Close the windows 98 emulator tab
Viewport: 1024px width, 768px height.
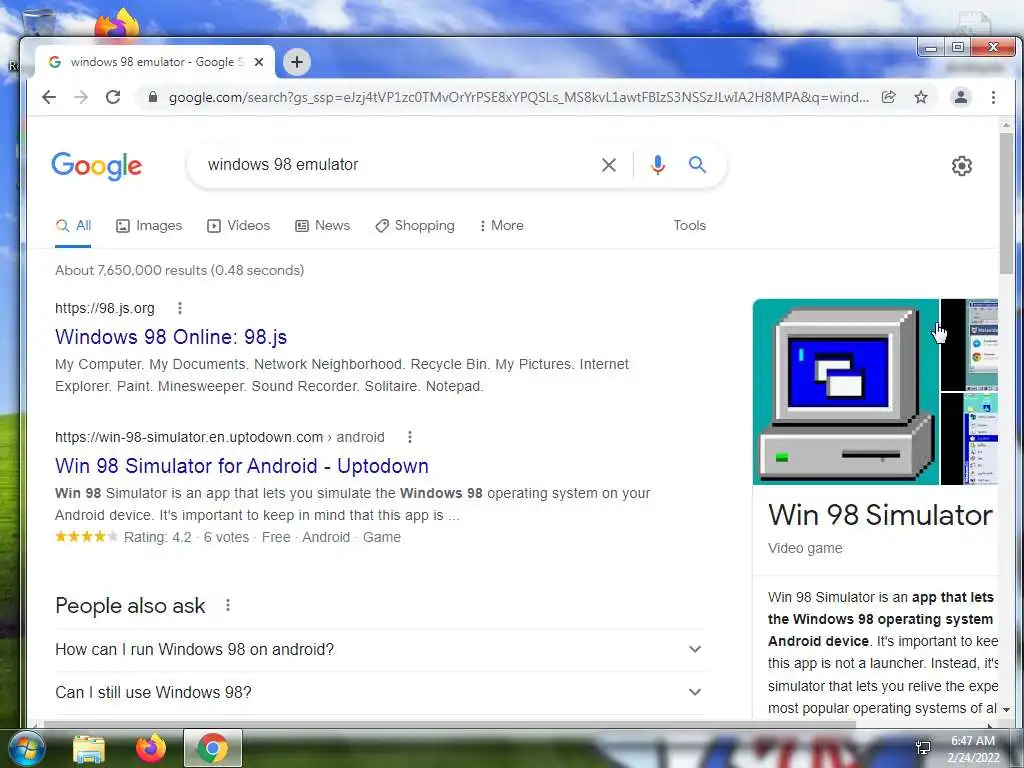(x=259, y=62)
